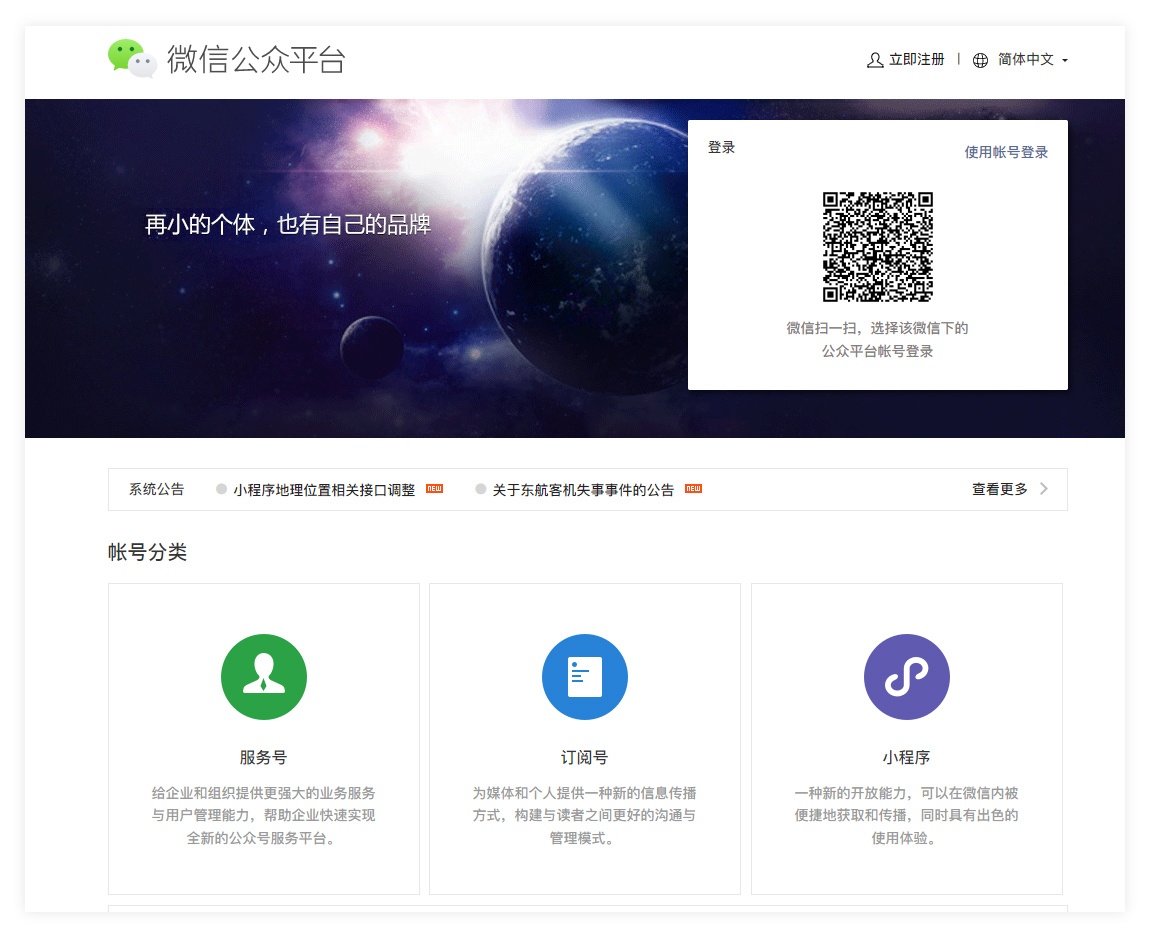The height and width of the screenshot is (938, 1151).
Task: Open announcement 关于东航客机失事事件的公告
Action: point(583,490)
